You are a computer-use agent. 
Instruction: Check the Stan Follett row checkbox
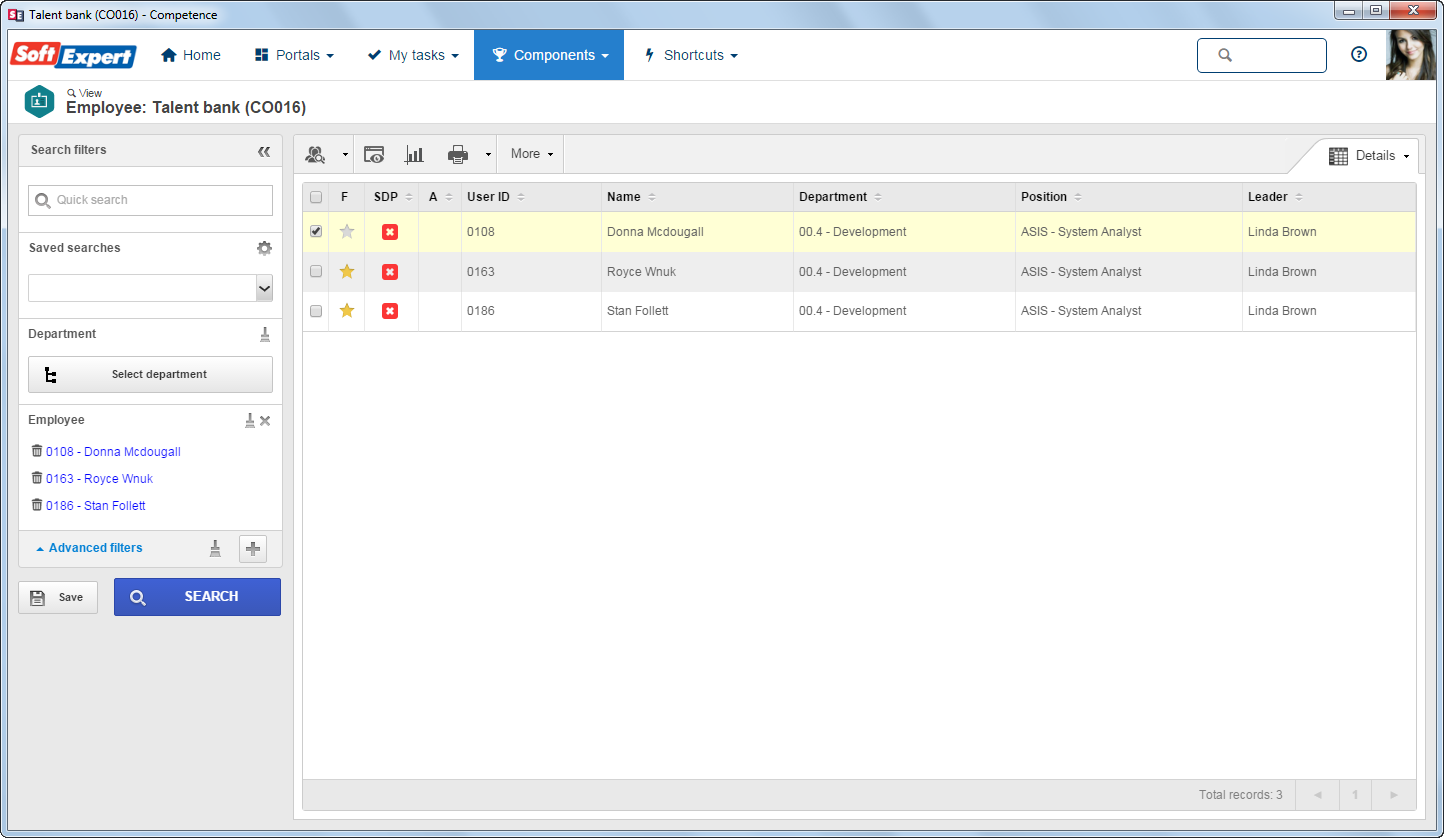pos(316,311)
